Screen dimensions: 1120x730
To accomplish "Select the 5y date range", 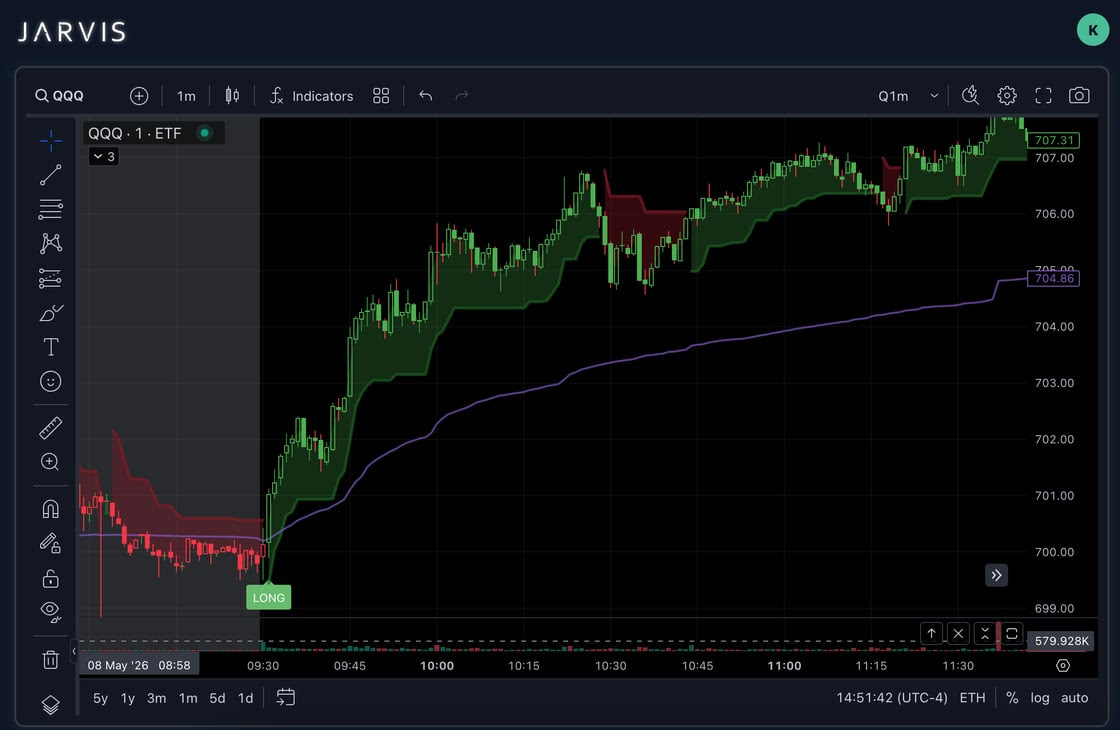I will 101,698.
